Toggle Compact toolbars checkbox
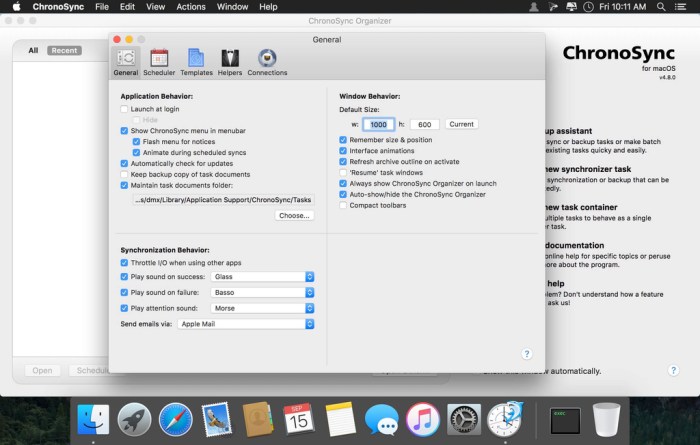 (x=344, y=205)
